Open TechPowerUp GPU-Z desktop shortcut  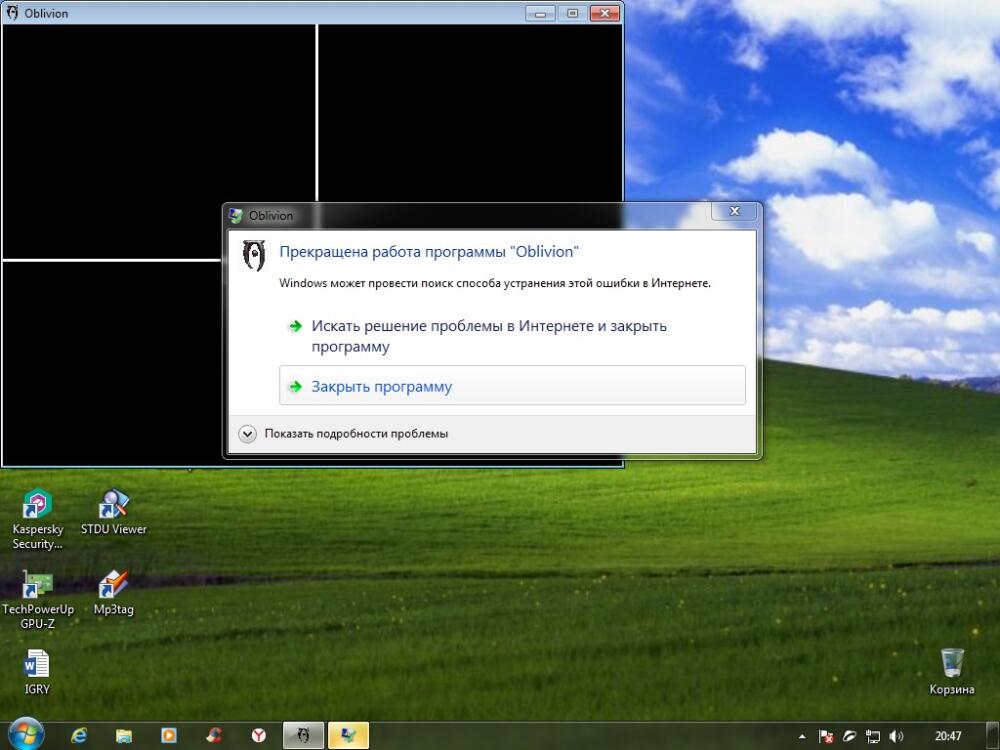point(38,599)
